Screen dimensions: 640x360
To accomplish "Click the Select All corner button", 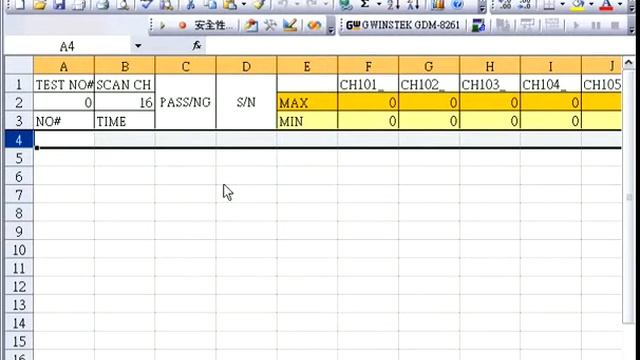I will (x=19, y=66).
